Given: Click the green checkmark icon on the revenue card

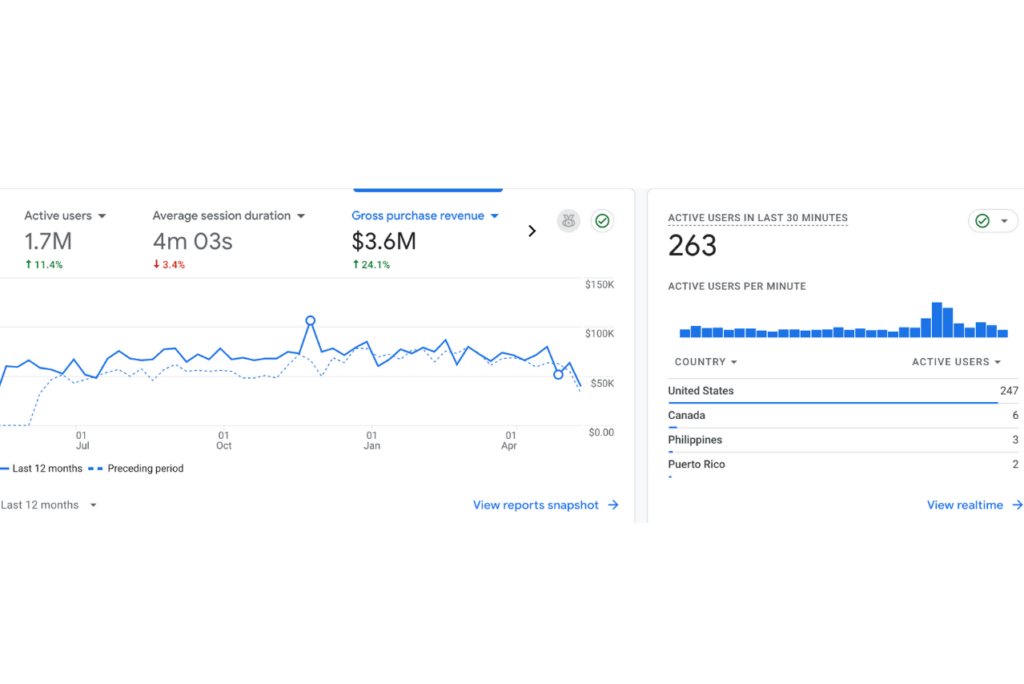Looking at the screenshot, I should (x=602, y=221).
